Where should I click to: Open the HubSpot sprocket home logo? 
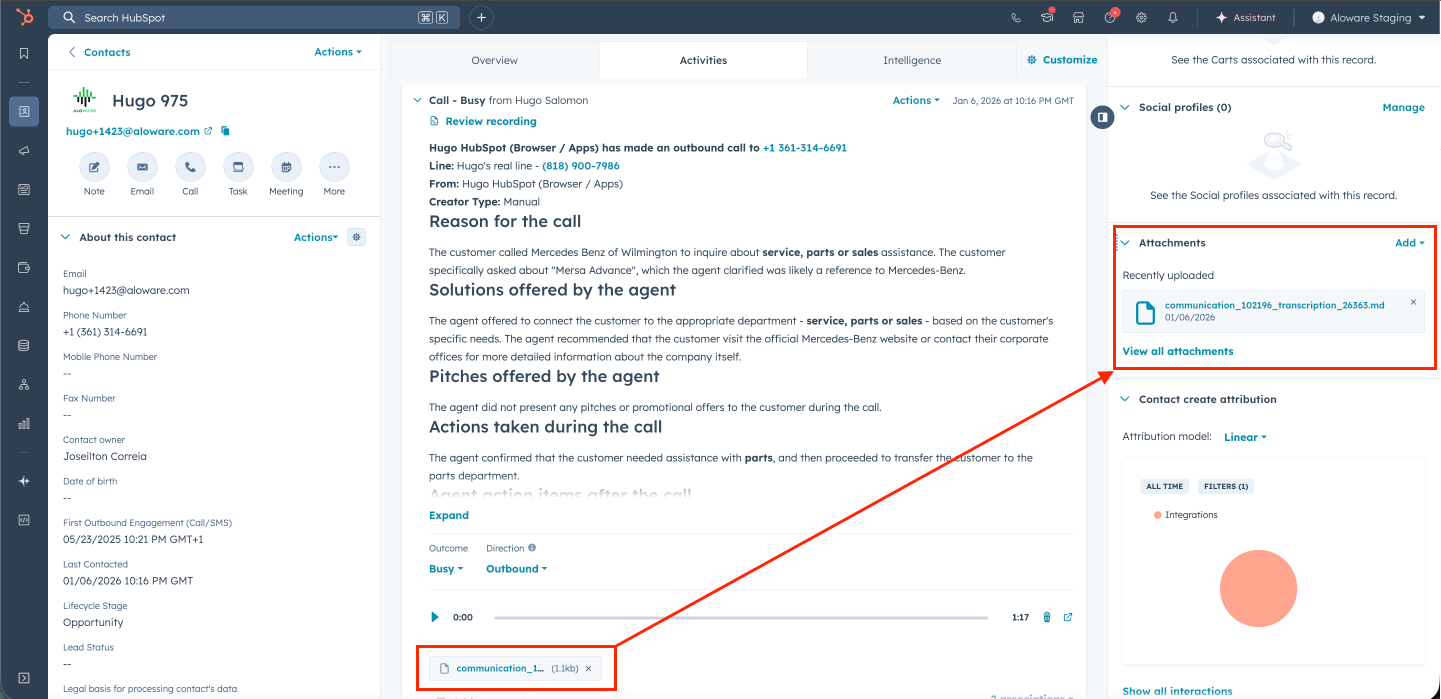point(24,17)
